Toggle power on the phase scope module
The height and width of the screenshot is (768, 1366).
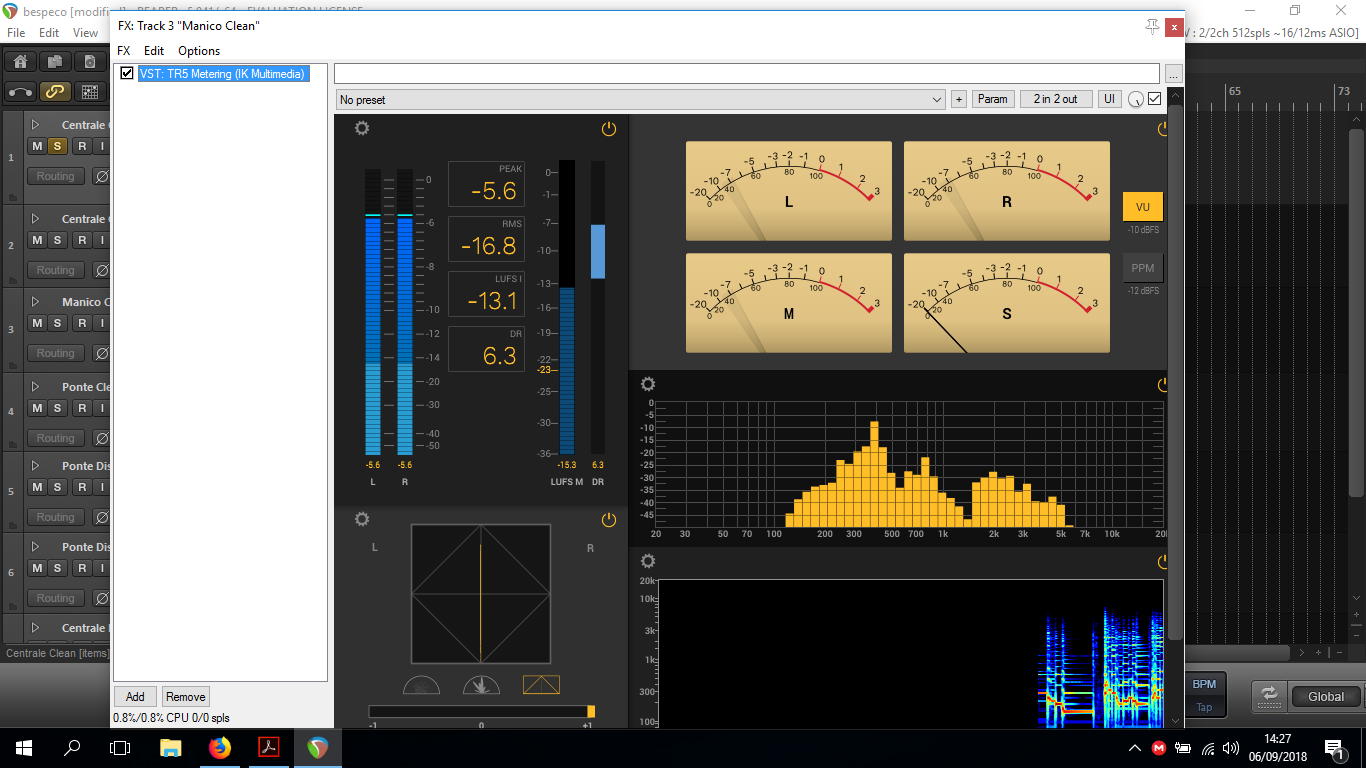point(608,520)
